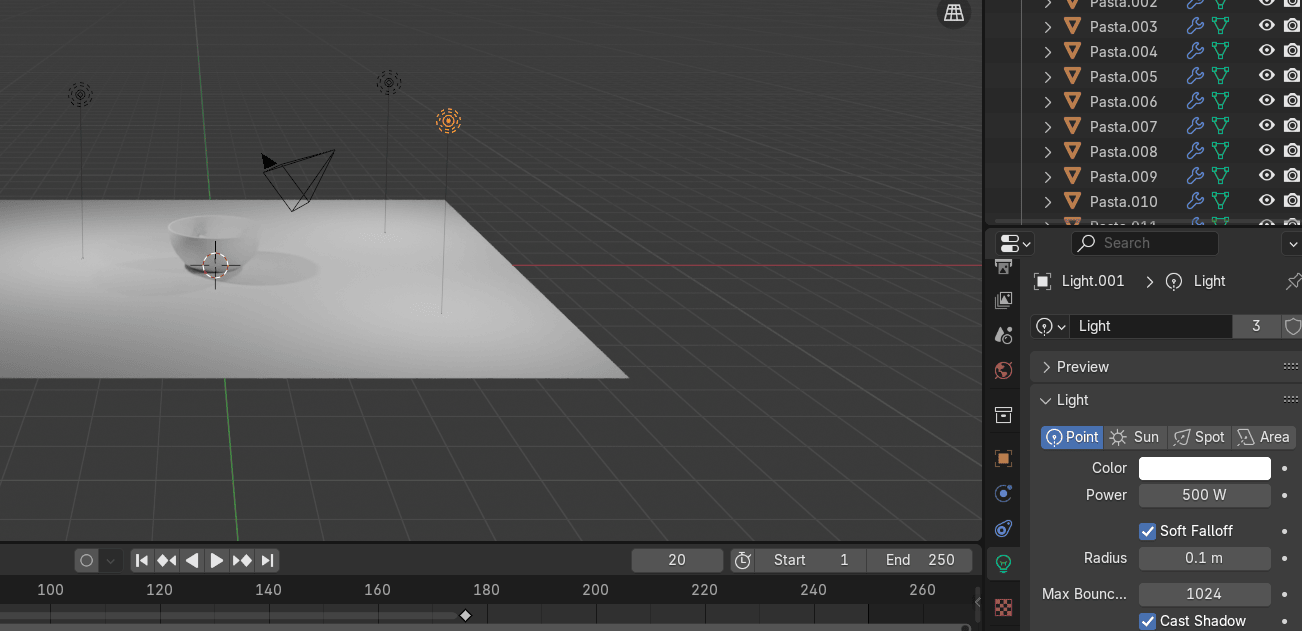Switch light type to Sun
Screen dimensions: 1302x631
point(1135,437)
